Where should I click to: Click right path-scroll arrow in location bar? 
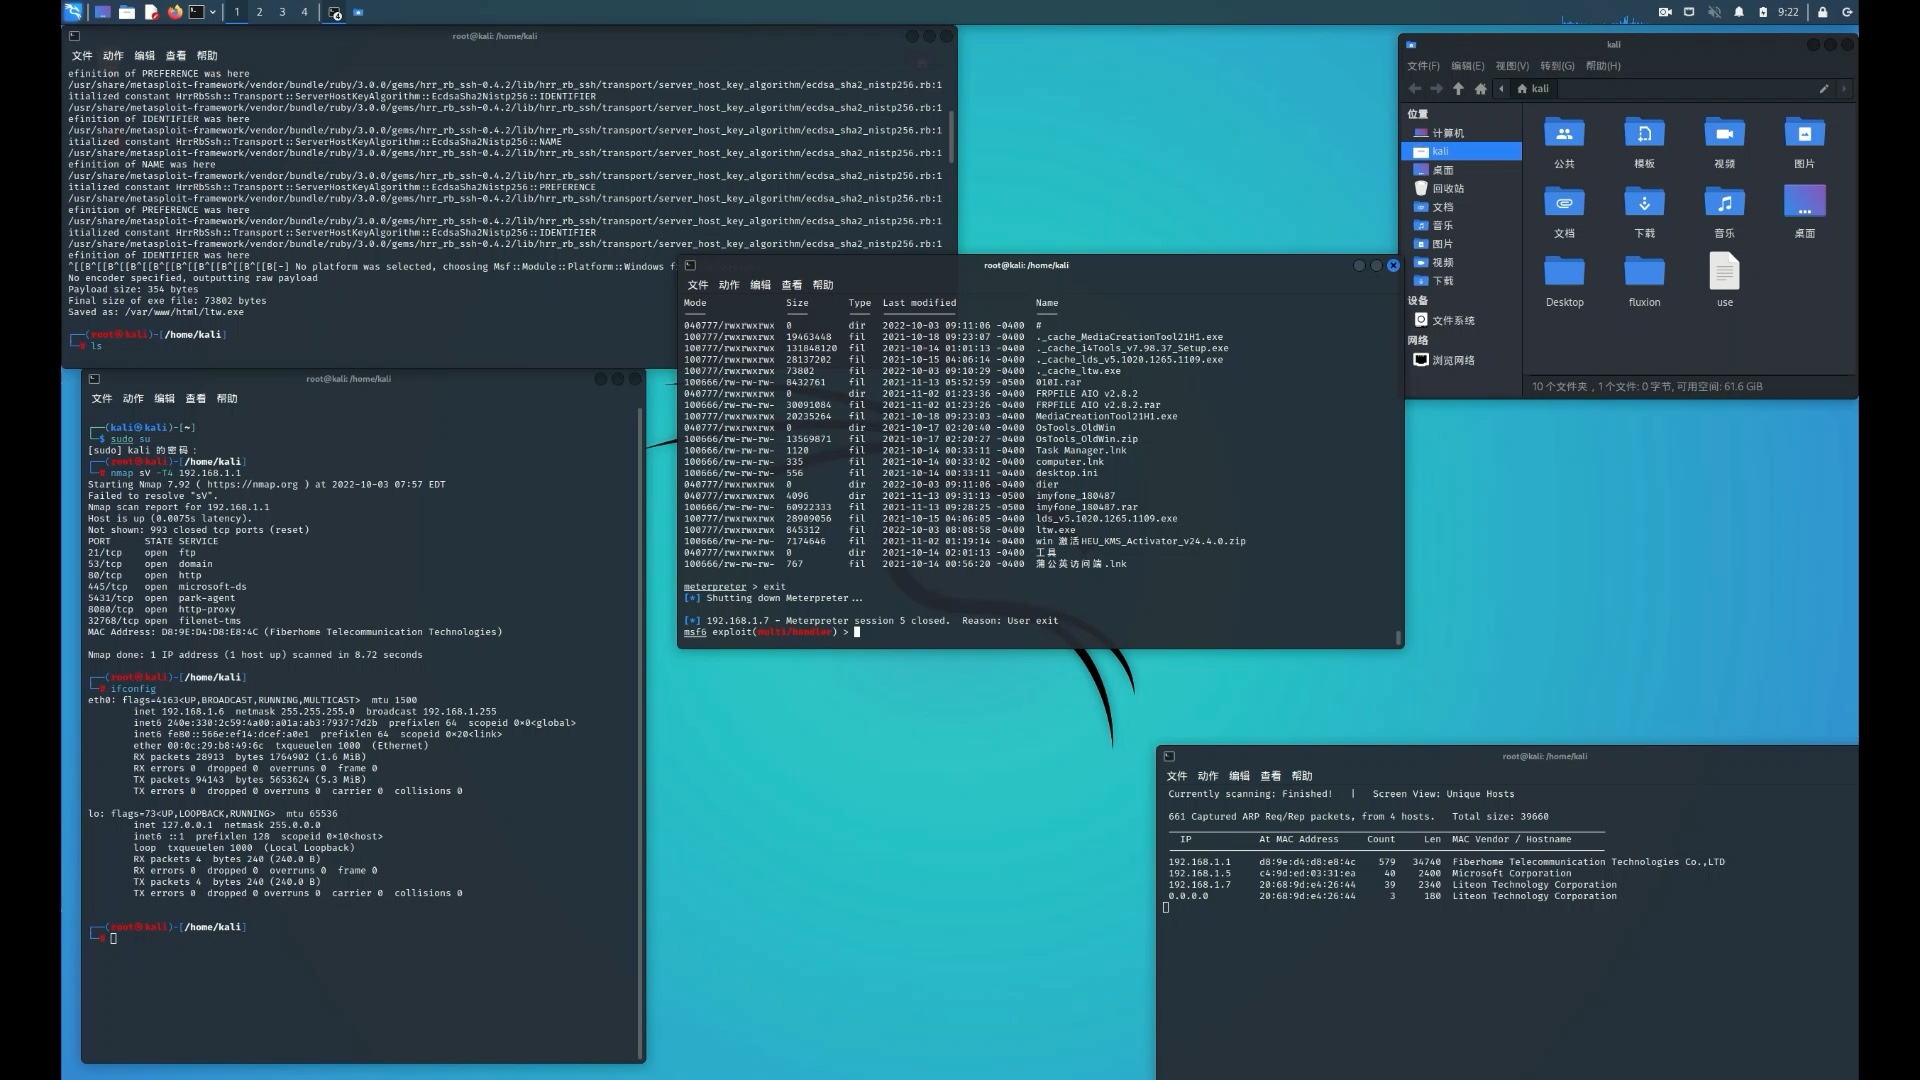1844,89
